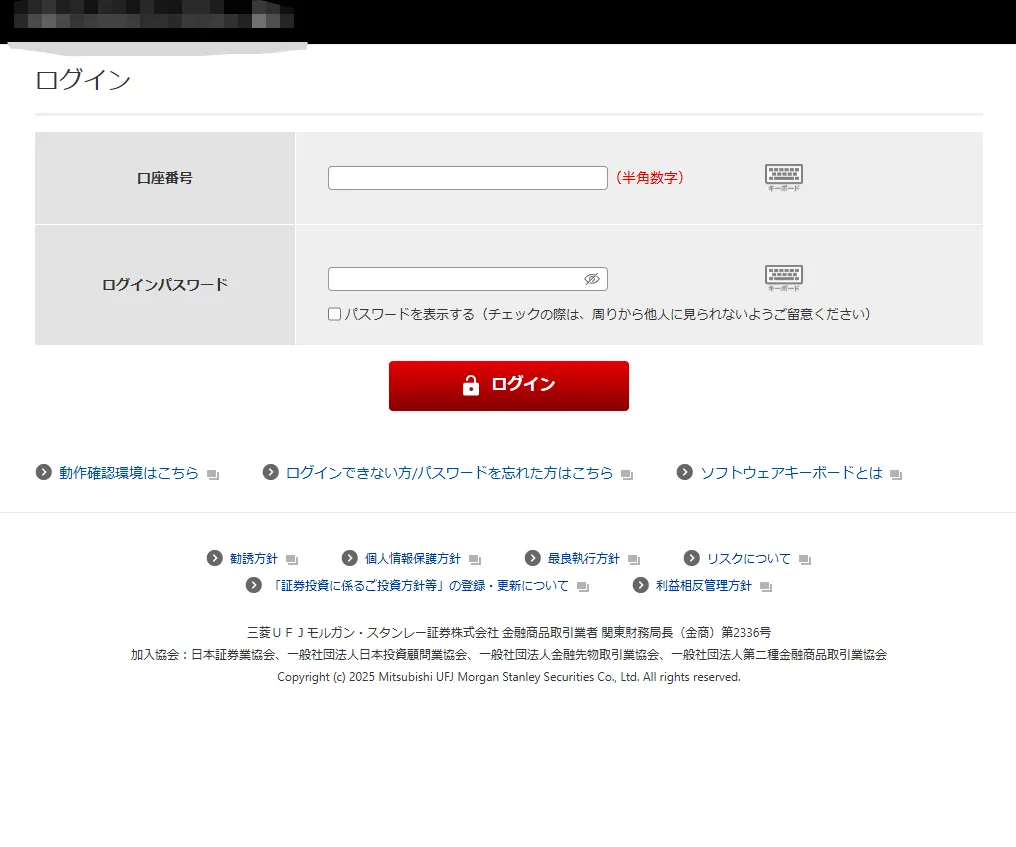
Task: Enable the パスワードを表示する checkbox
Action: tap(333, 314)
